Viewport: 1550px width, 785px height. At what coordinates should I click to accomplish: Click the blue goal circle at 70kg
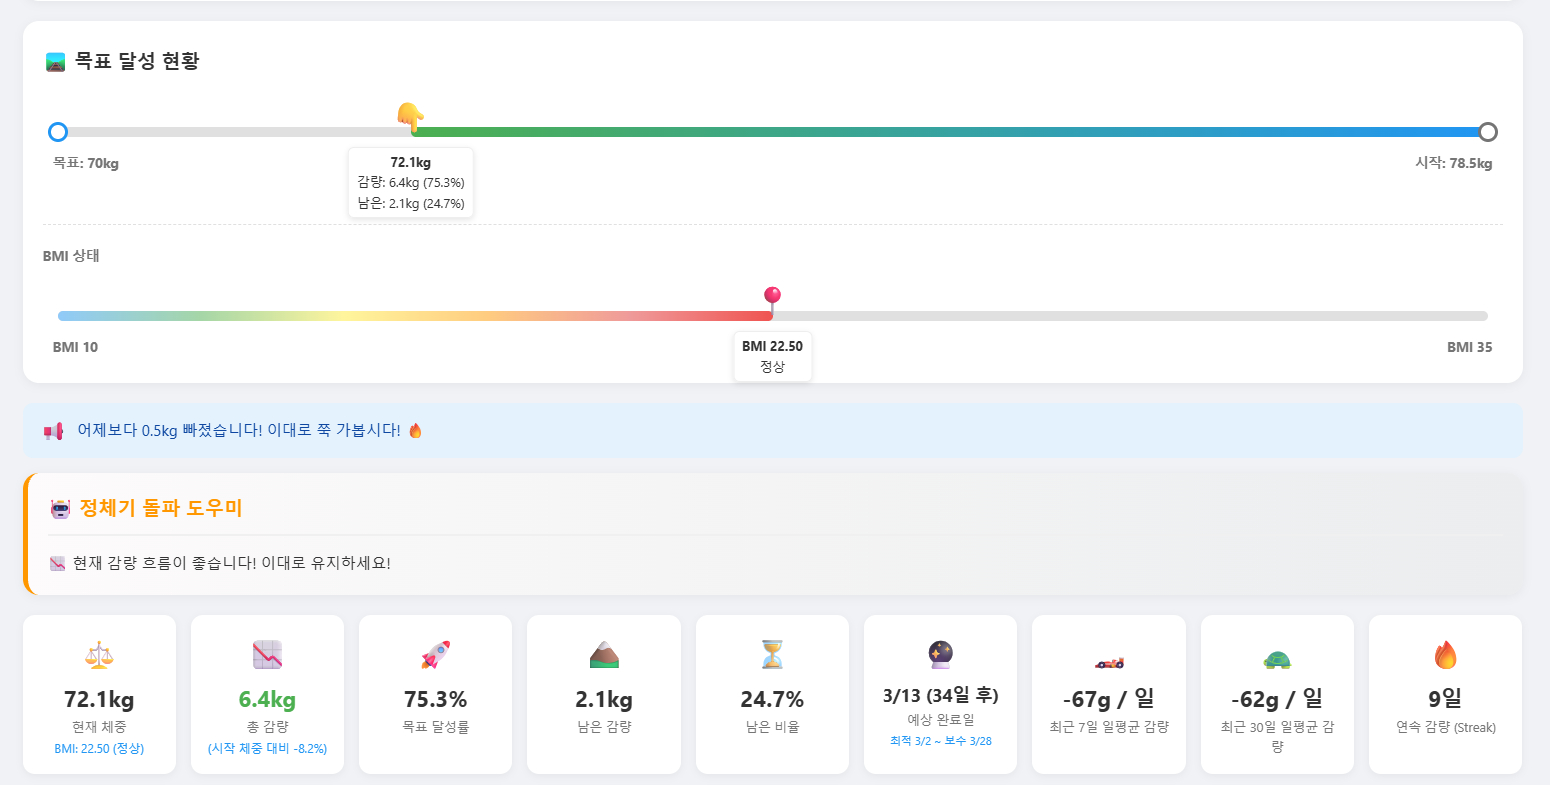[x=58, y=132]
